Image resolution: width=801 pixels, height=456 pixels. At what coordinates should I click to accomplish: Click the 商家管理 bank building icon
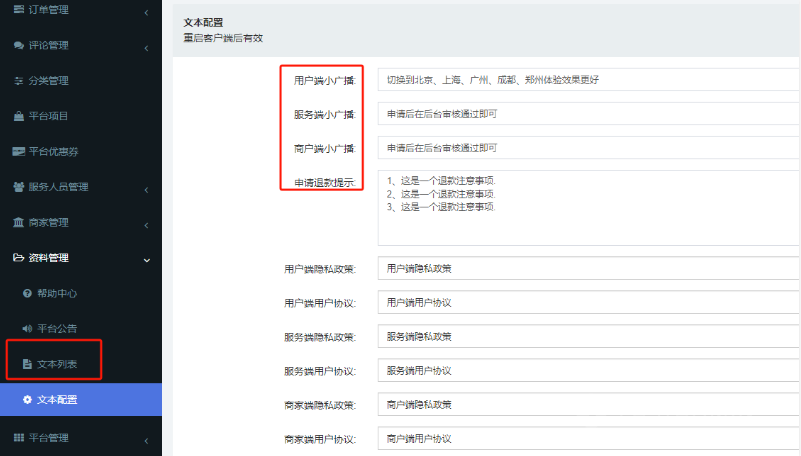tap(19, 222)
